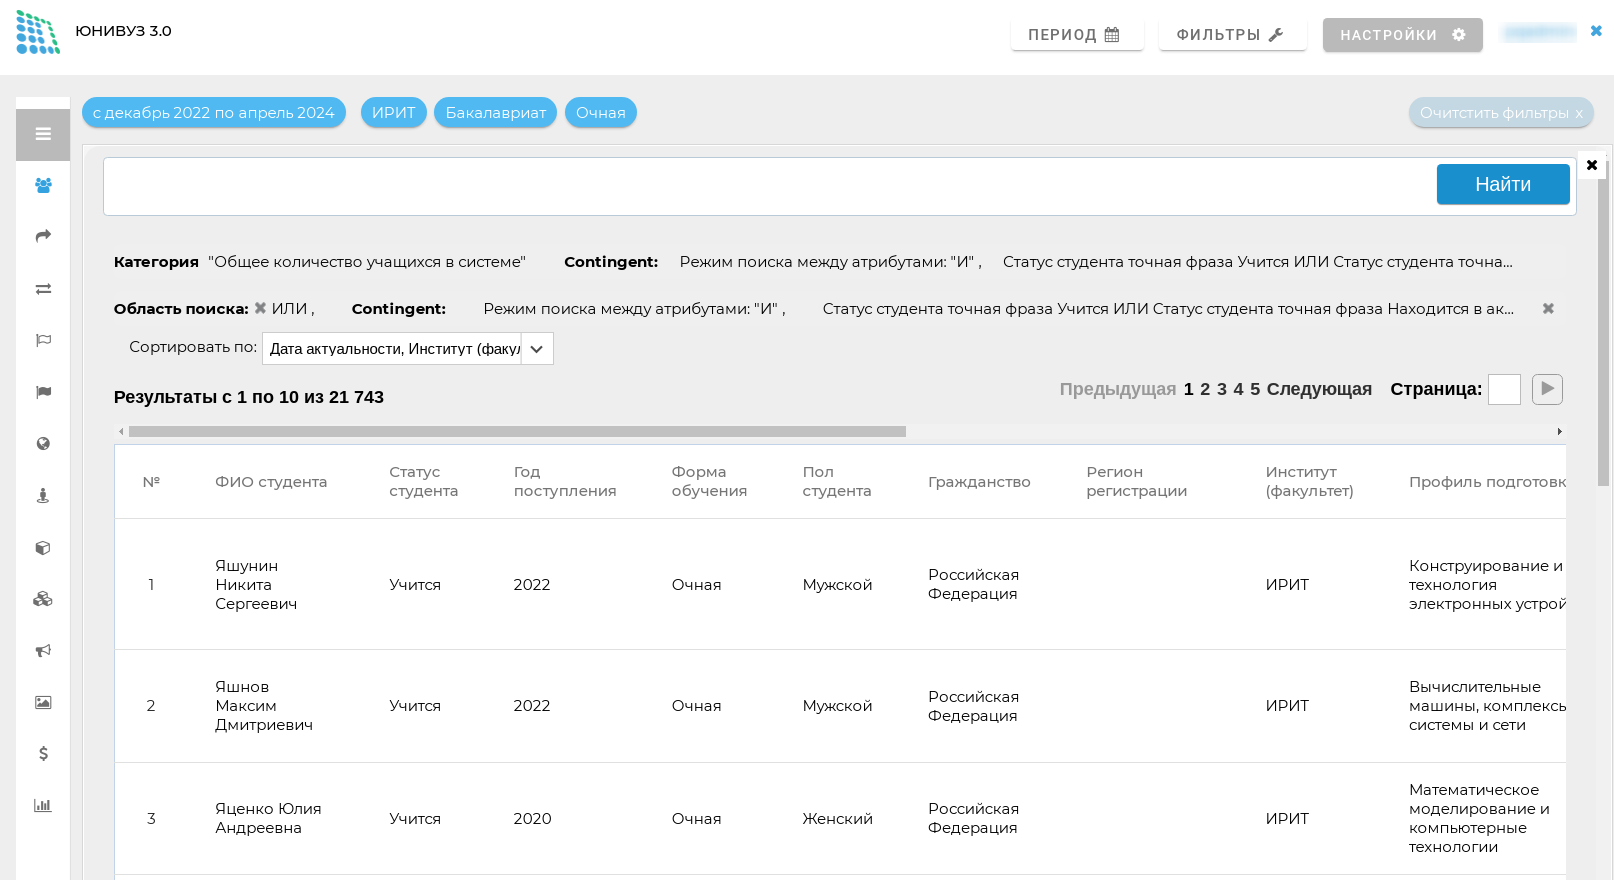Select the outlined flag sidebar icon
Viewport: 1614px width, 880px height.
pyautogui.click(x=43, y=340)
